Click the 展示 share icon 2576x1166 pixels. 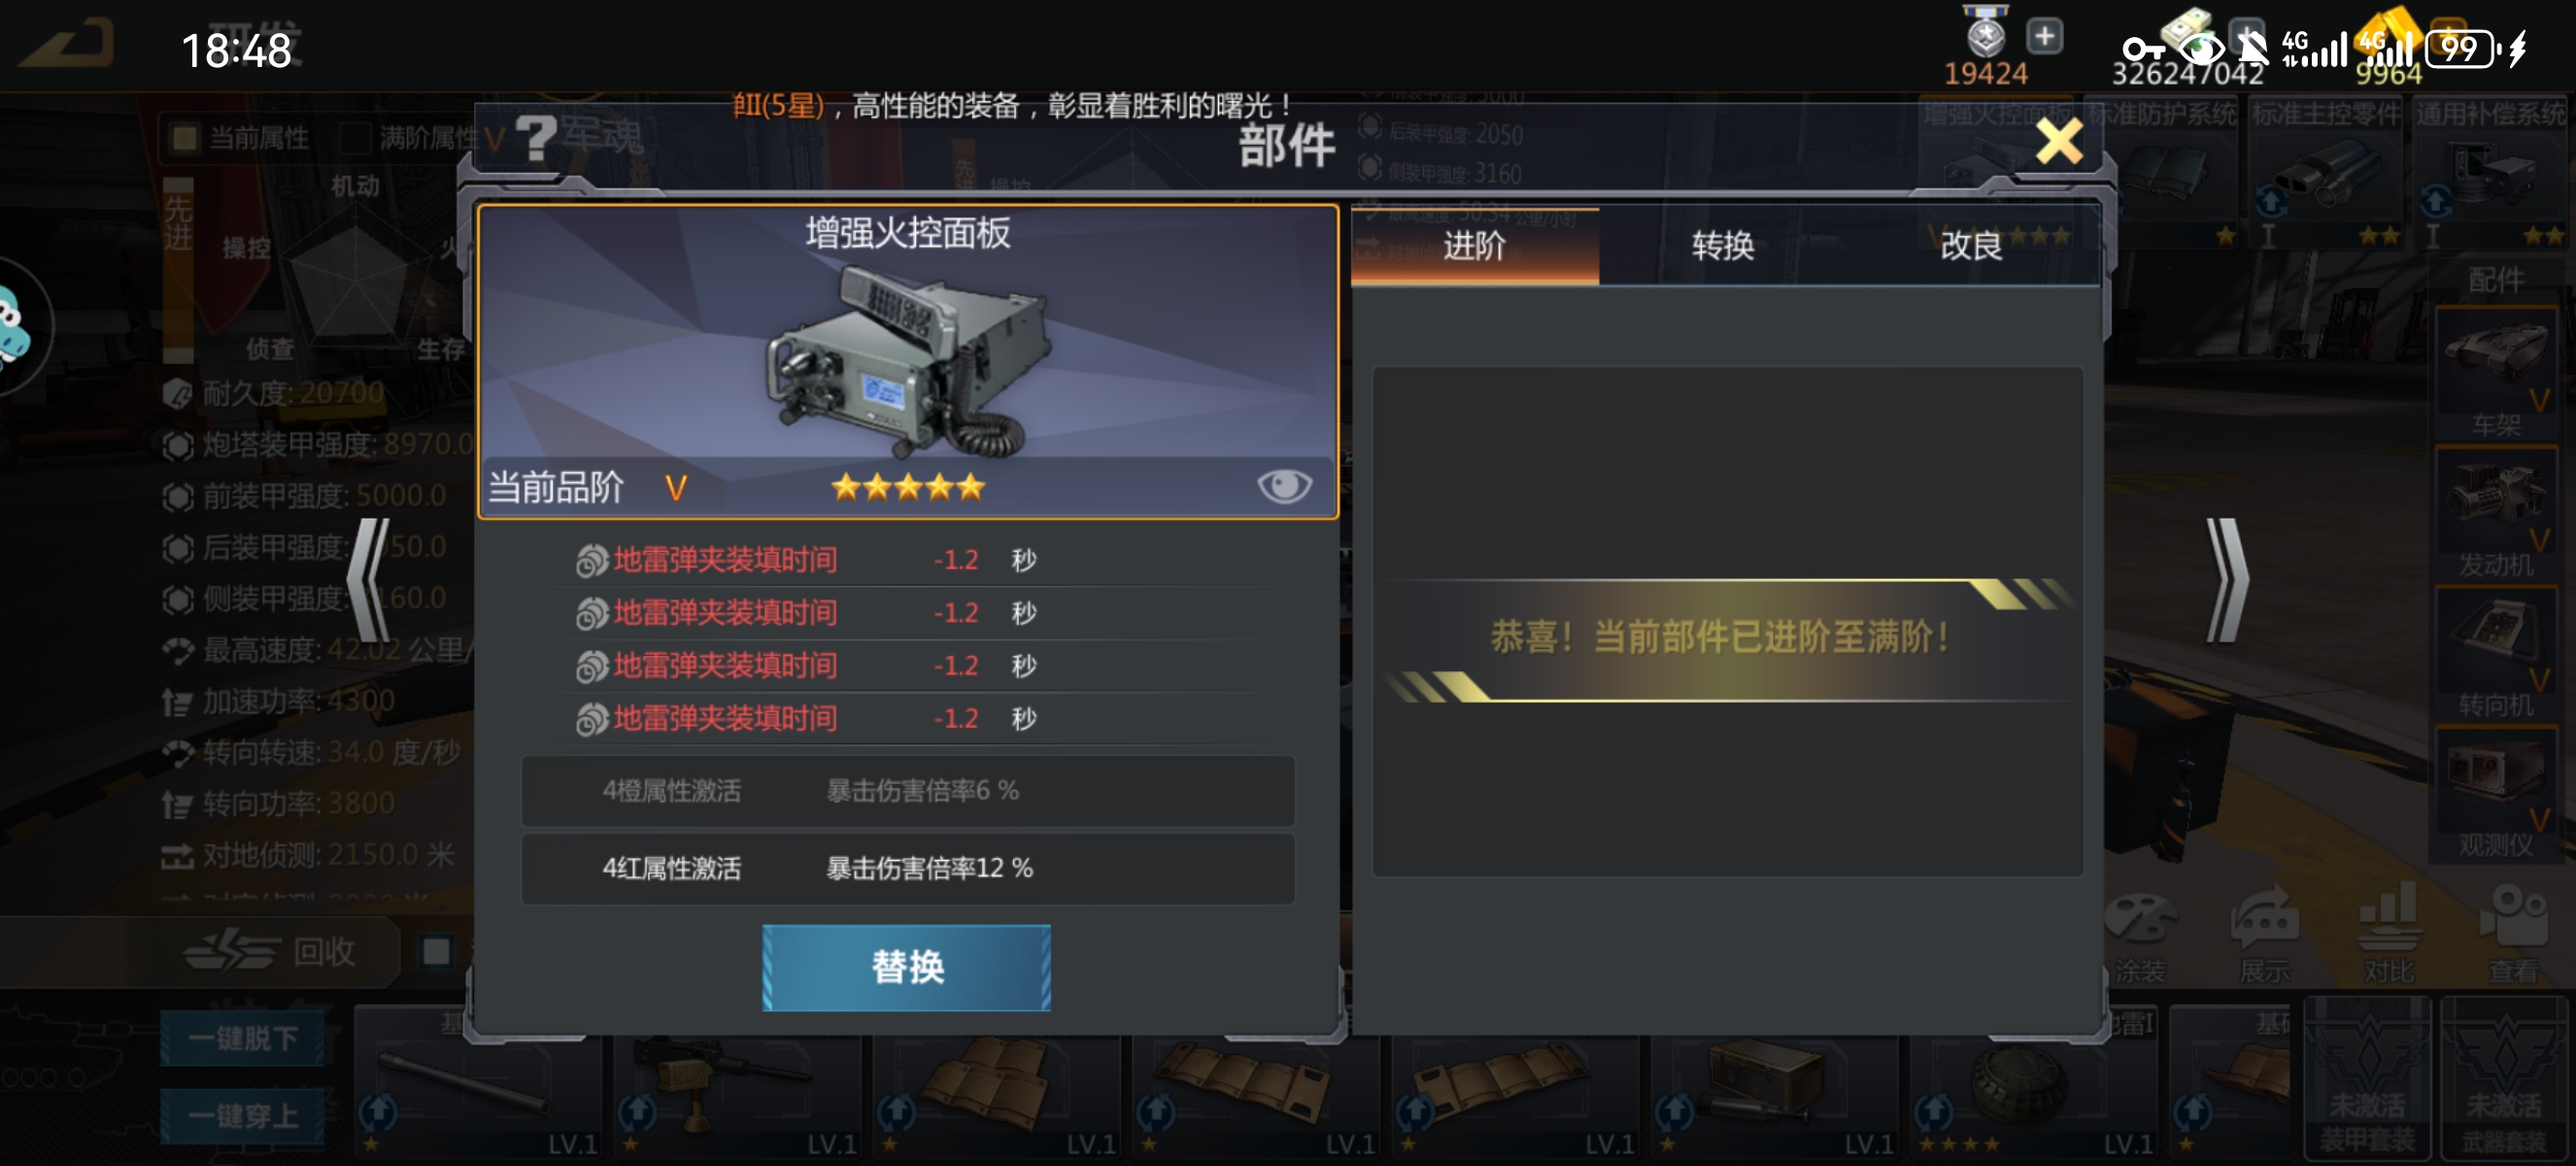coord(2265,918)
